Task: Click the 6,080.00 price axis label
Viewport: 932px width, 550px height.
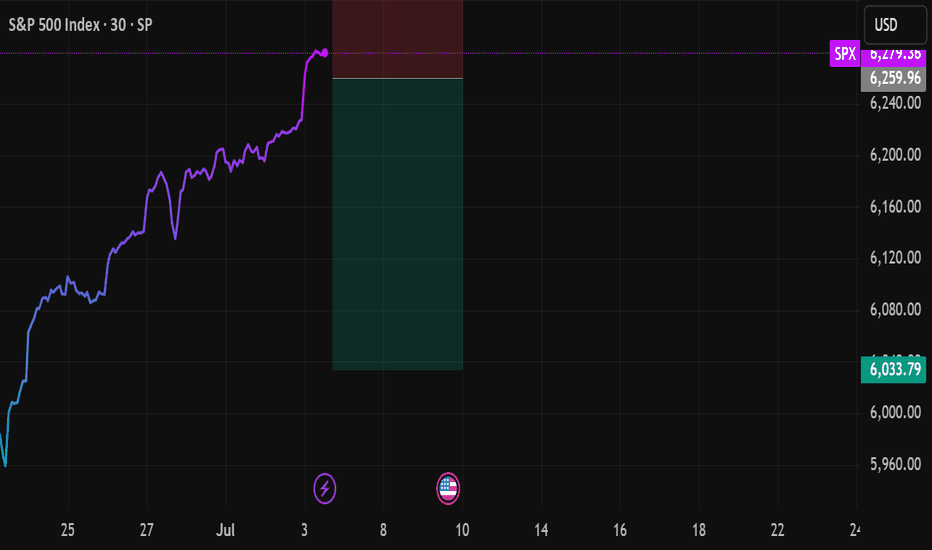Action: pos(895,310)
